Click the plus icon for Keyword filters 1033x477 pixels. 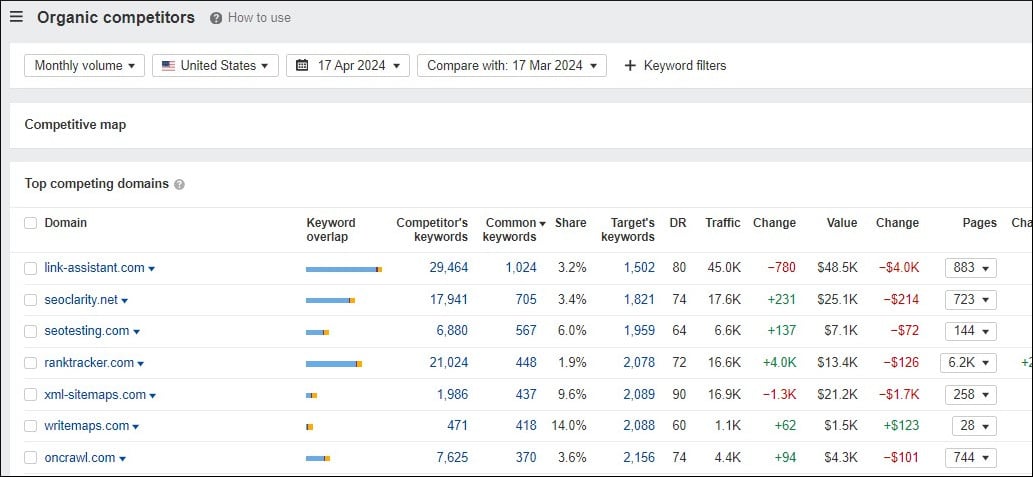(630, 65)
